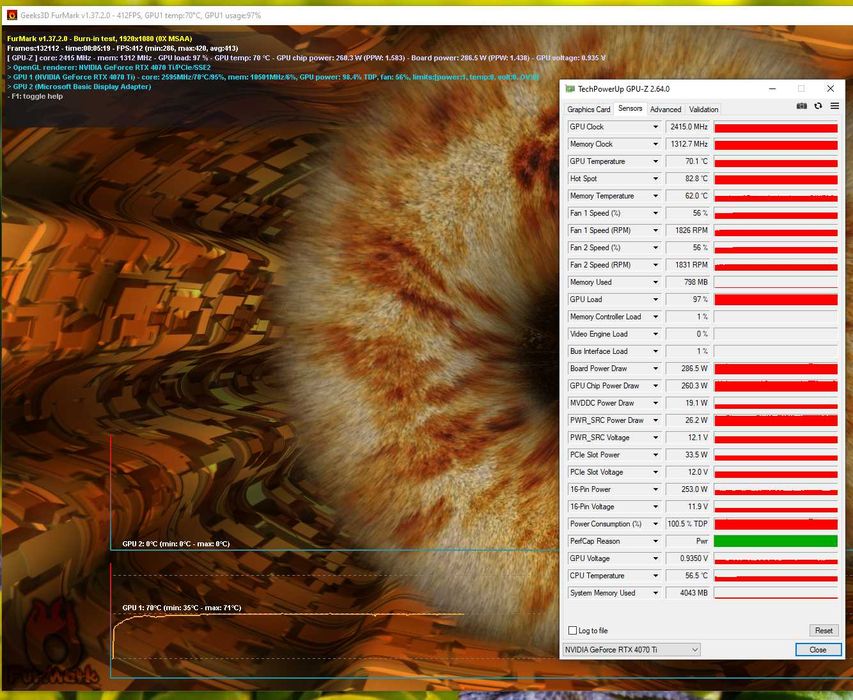This screenshot has width=853, height=700.
Task: Switch to the Graphics Card tab
Action: coord(589,109)
